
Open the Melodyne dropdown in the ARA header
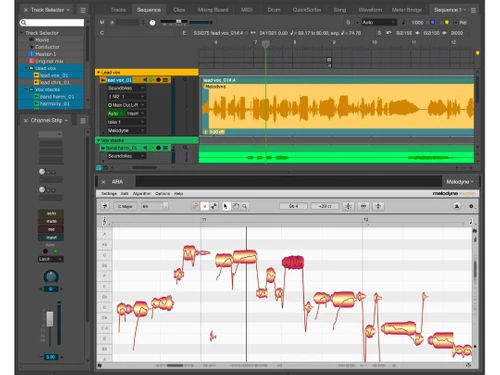pyautogui.click(x=460, y=182)
